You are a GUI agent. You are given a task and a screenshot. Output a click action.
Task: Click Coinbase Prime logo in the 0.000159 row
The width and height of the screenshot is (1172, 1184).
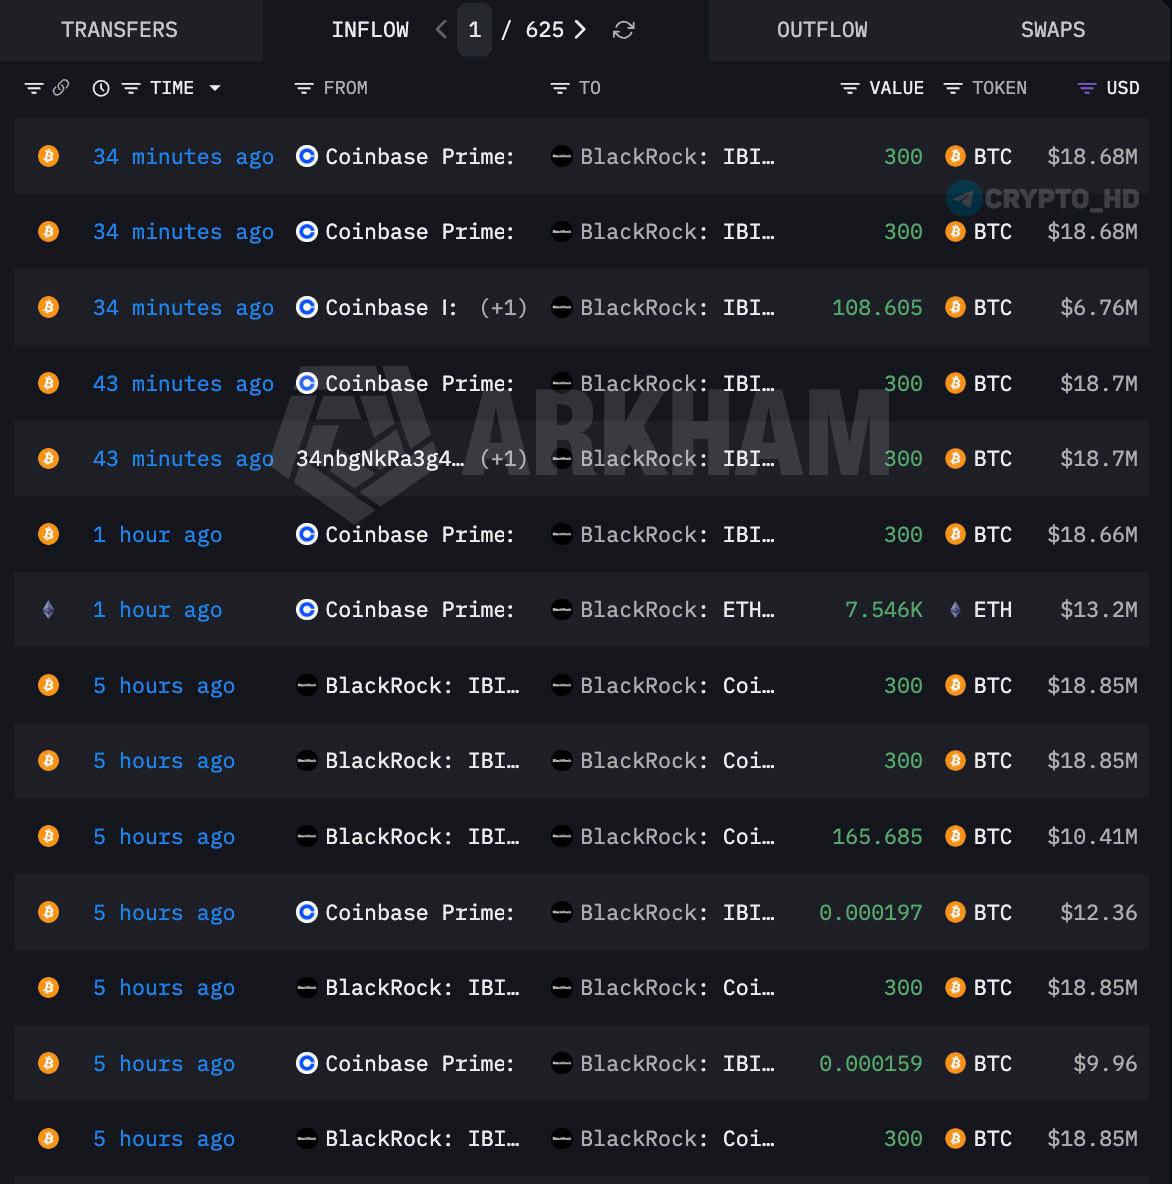tap(307, 1063)
